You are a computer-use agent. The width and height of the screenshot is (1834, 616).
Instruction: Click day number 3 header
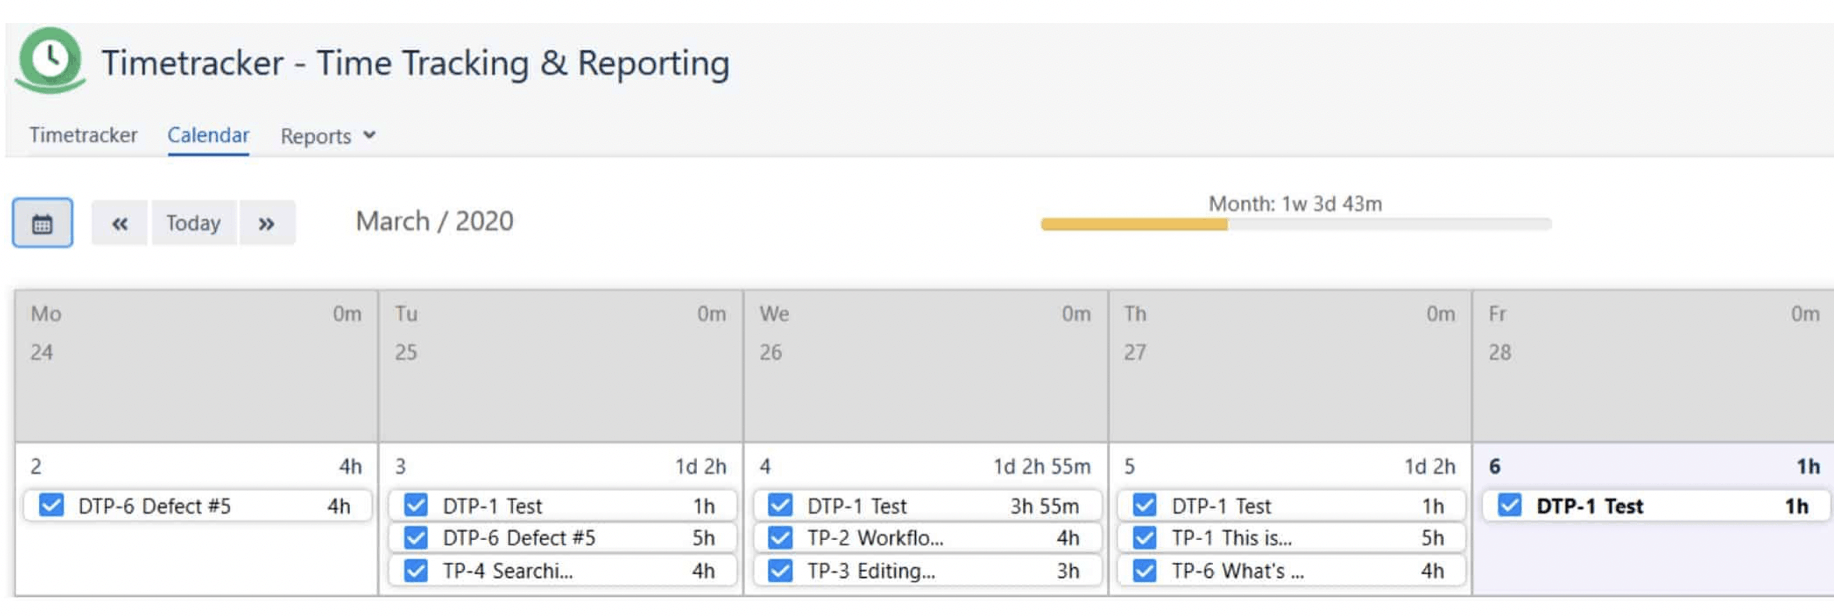400,467
